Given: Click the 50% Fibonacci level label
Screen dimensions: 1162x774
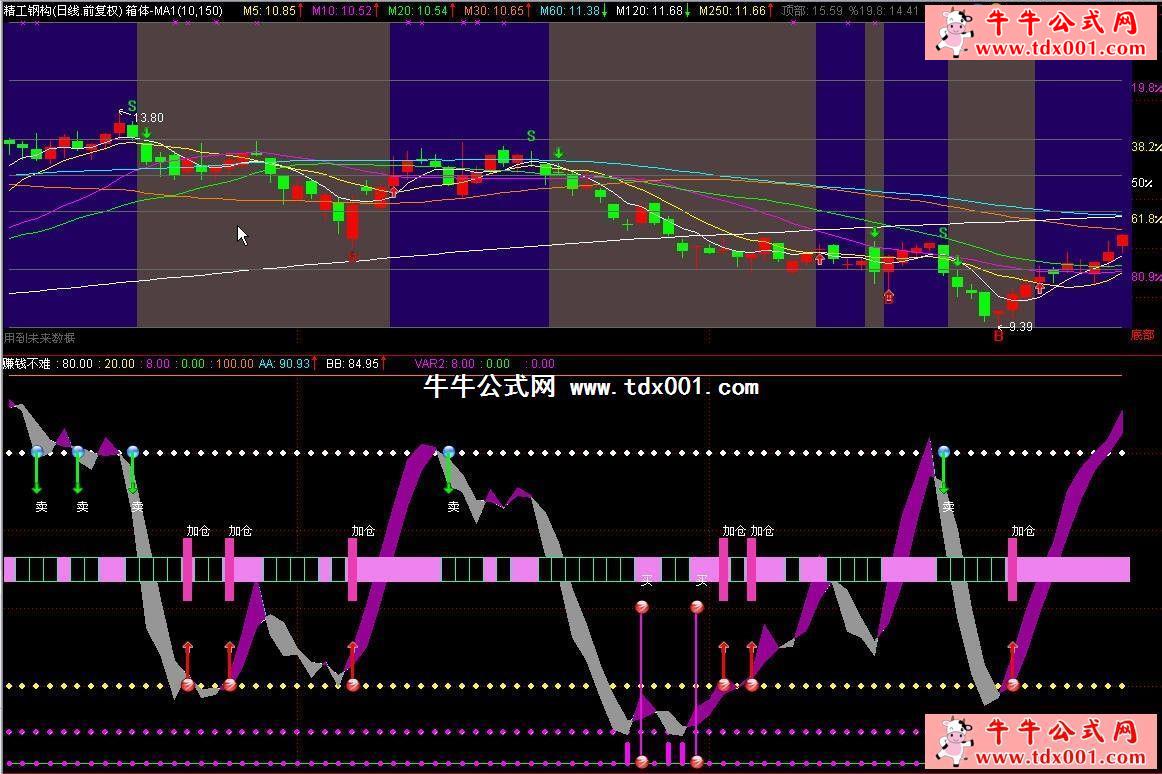Looking at the screenshot, I should coord(1141,183).
